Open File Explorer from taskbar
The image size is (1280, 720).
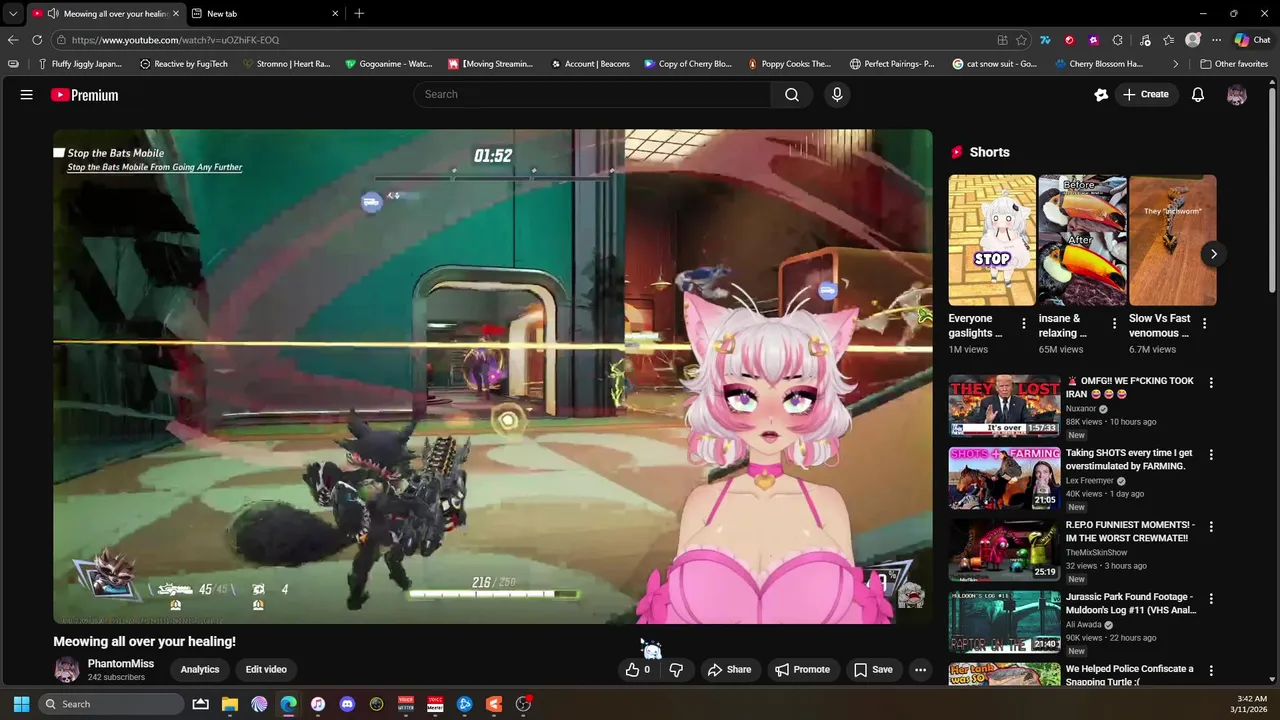[x=229, y=704]
